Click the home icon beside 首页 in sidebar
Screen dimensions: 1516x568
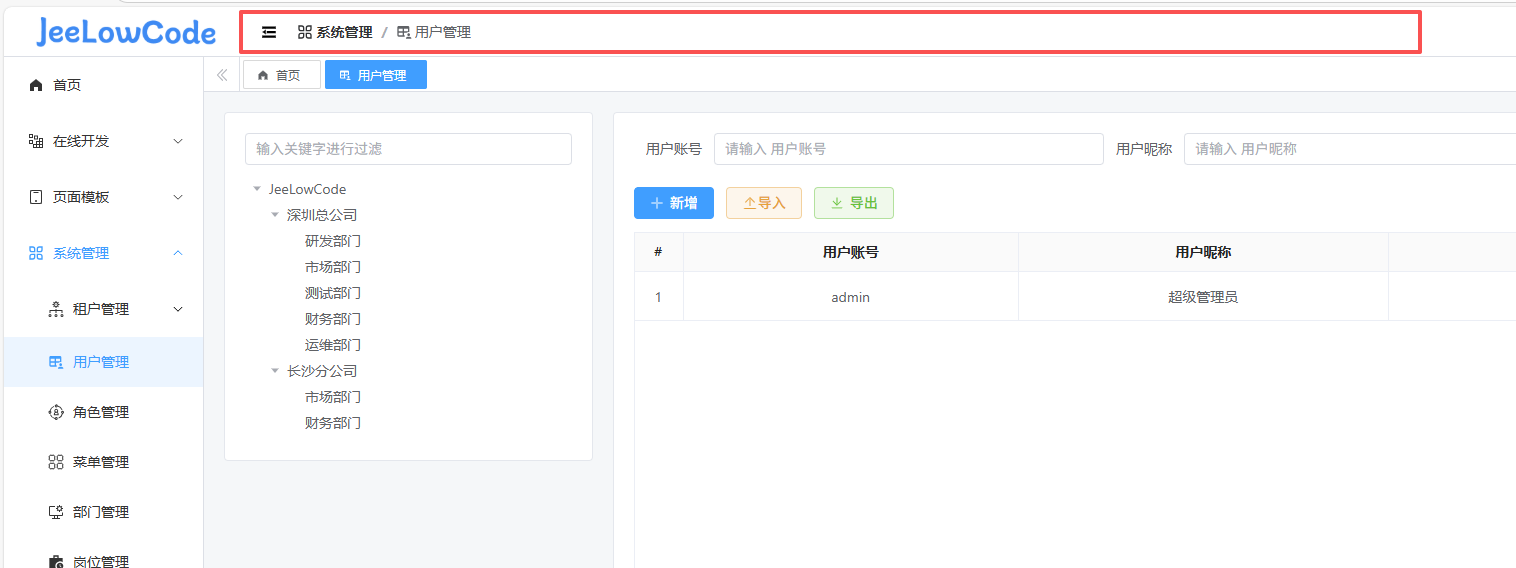click(x=36, y=85)
